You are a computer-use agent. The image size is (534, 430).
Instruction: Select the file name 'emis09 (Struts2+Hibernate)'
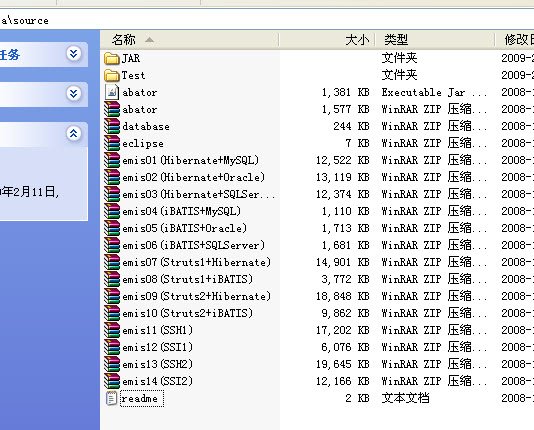(197, 297)
